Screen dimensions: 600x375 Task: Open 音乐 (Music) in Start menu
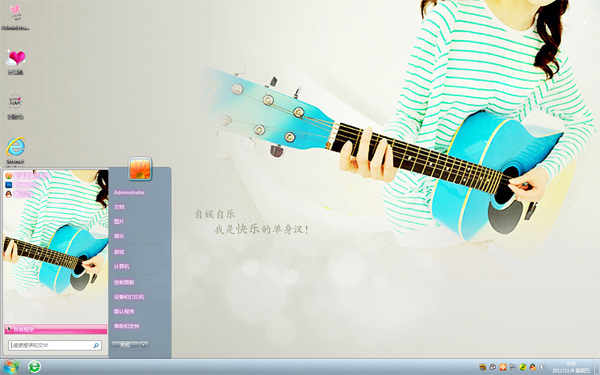[119, 236]
